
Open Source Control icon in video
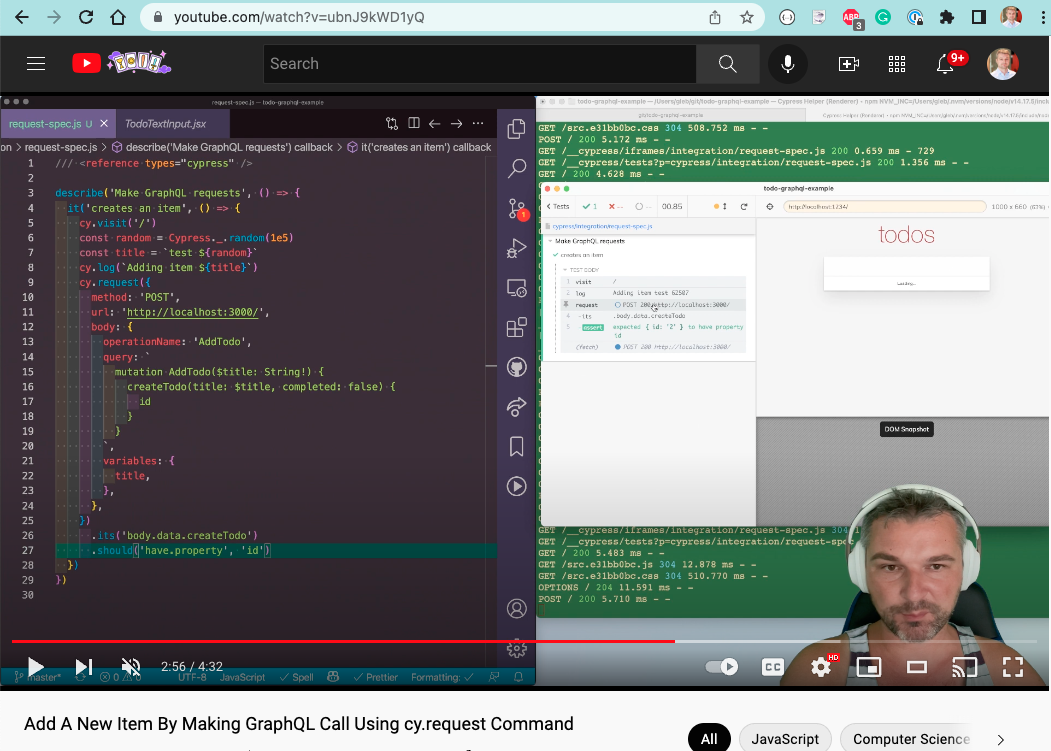[x=516, y=209]
